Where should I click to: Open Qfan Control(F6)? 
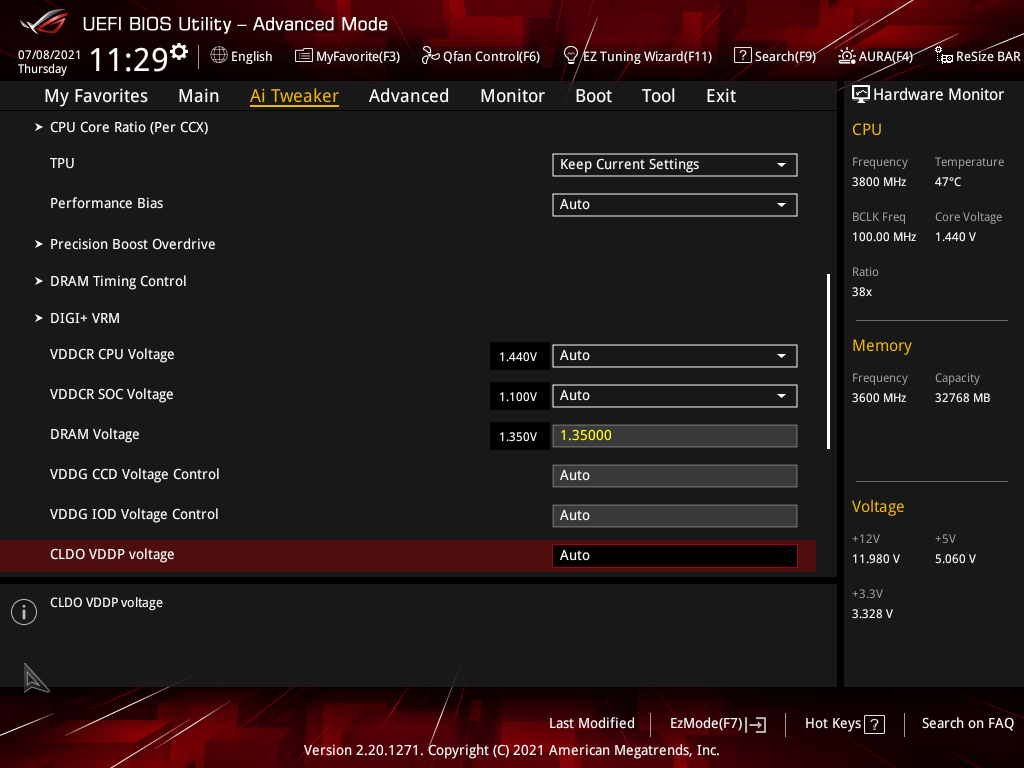point(481,56)
